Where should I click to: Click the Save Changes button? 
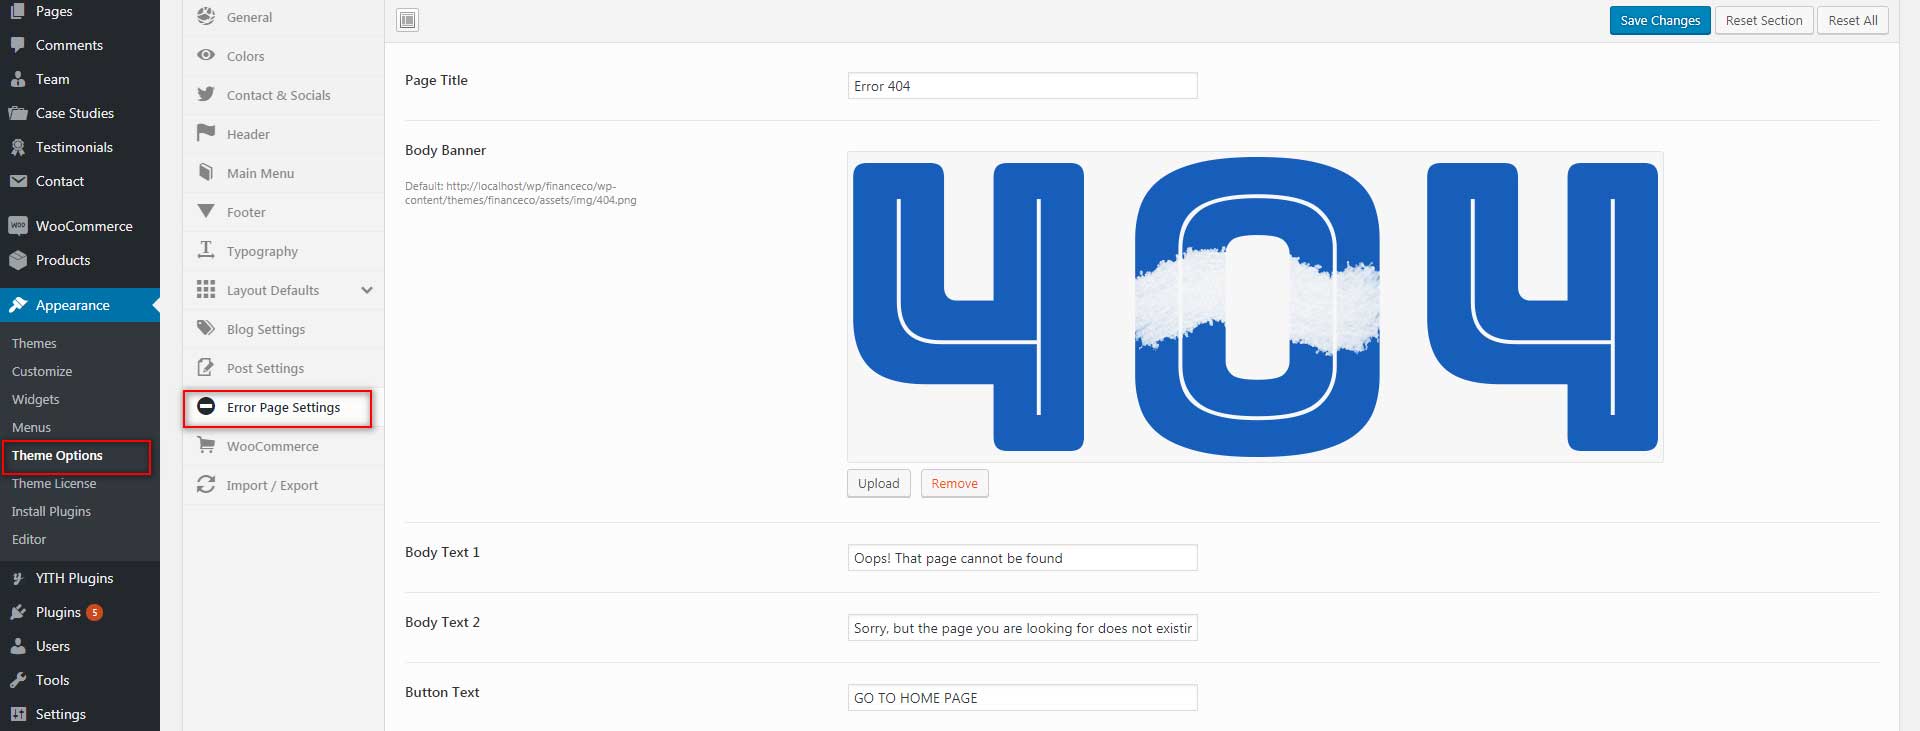click(x=1660, y=20)
